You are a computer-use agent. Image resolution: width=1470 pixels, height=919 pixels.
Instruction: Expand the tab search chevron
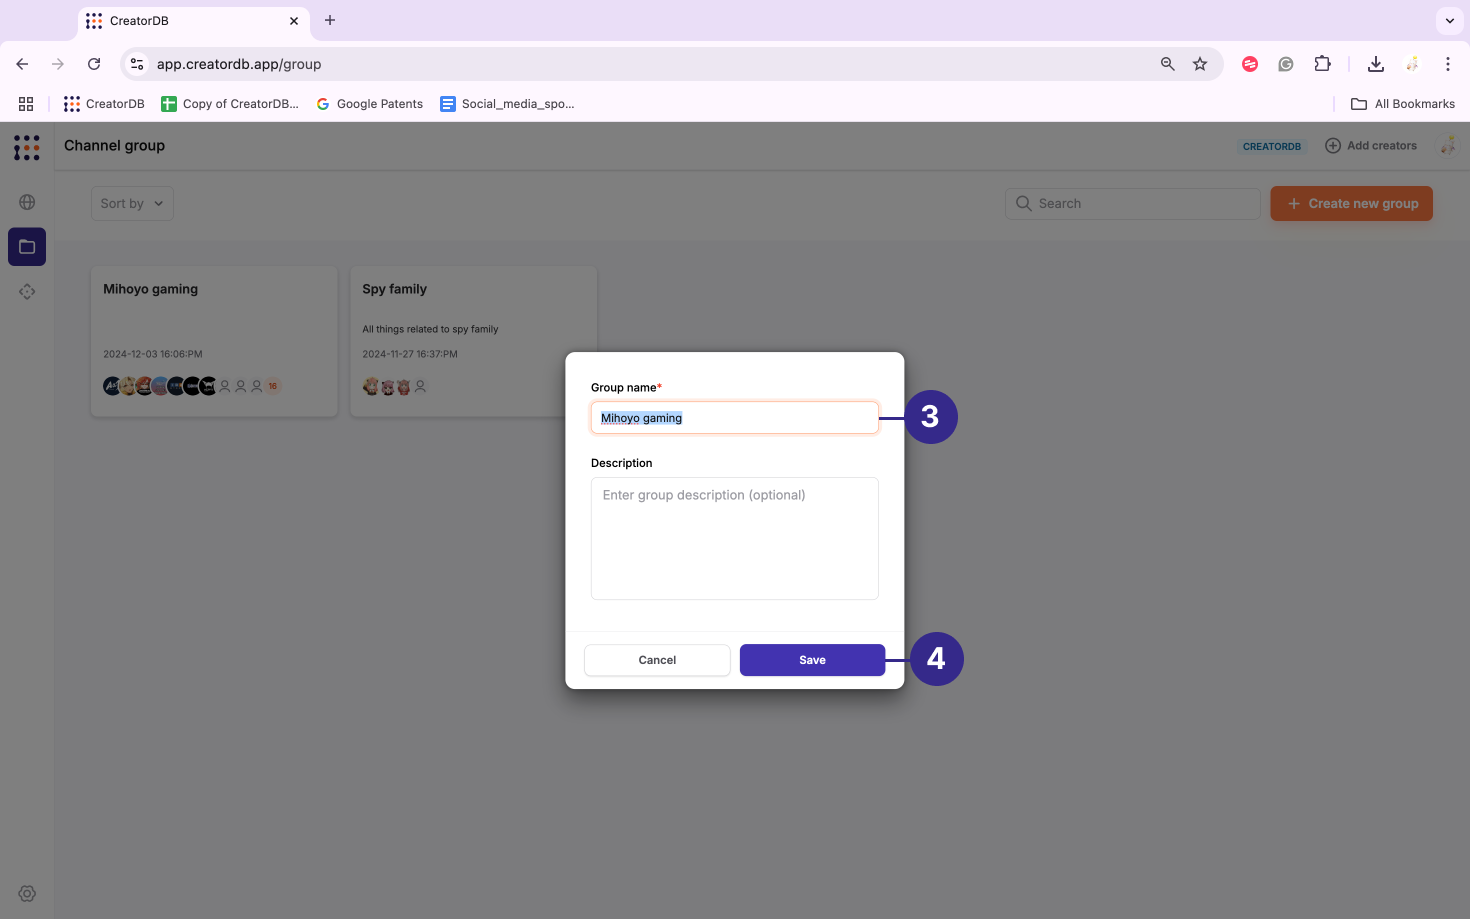pos(1449,21)
